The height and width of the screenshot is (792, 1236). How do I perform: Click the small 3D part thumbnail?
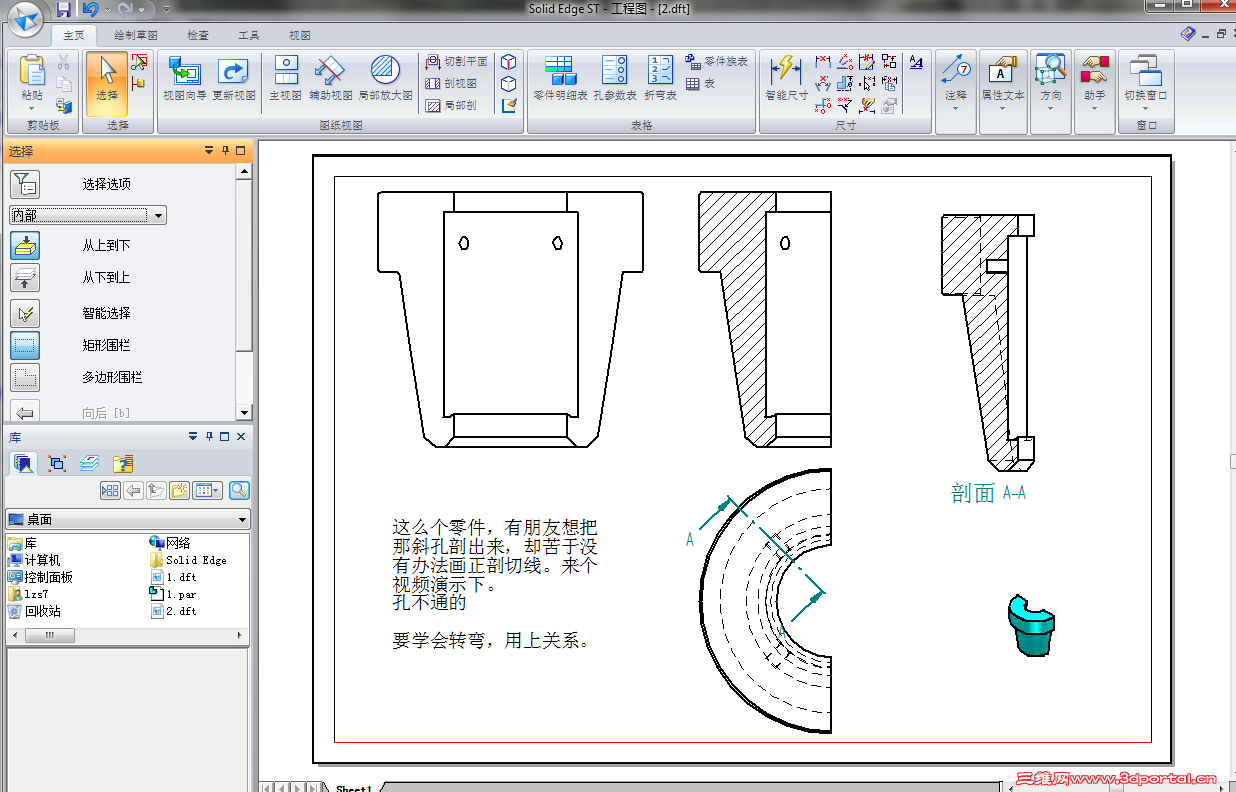click(x=1030, y=625)
